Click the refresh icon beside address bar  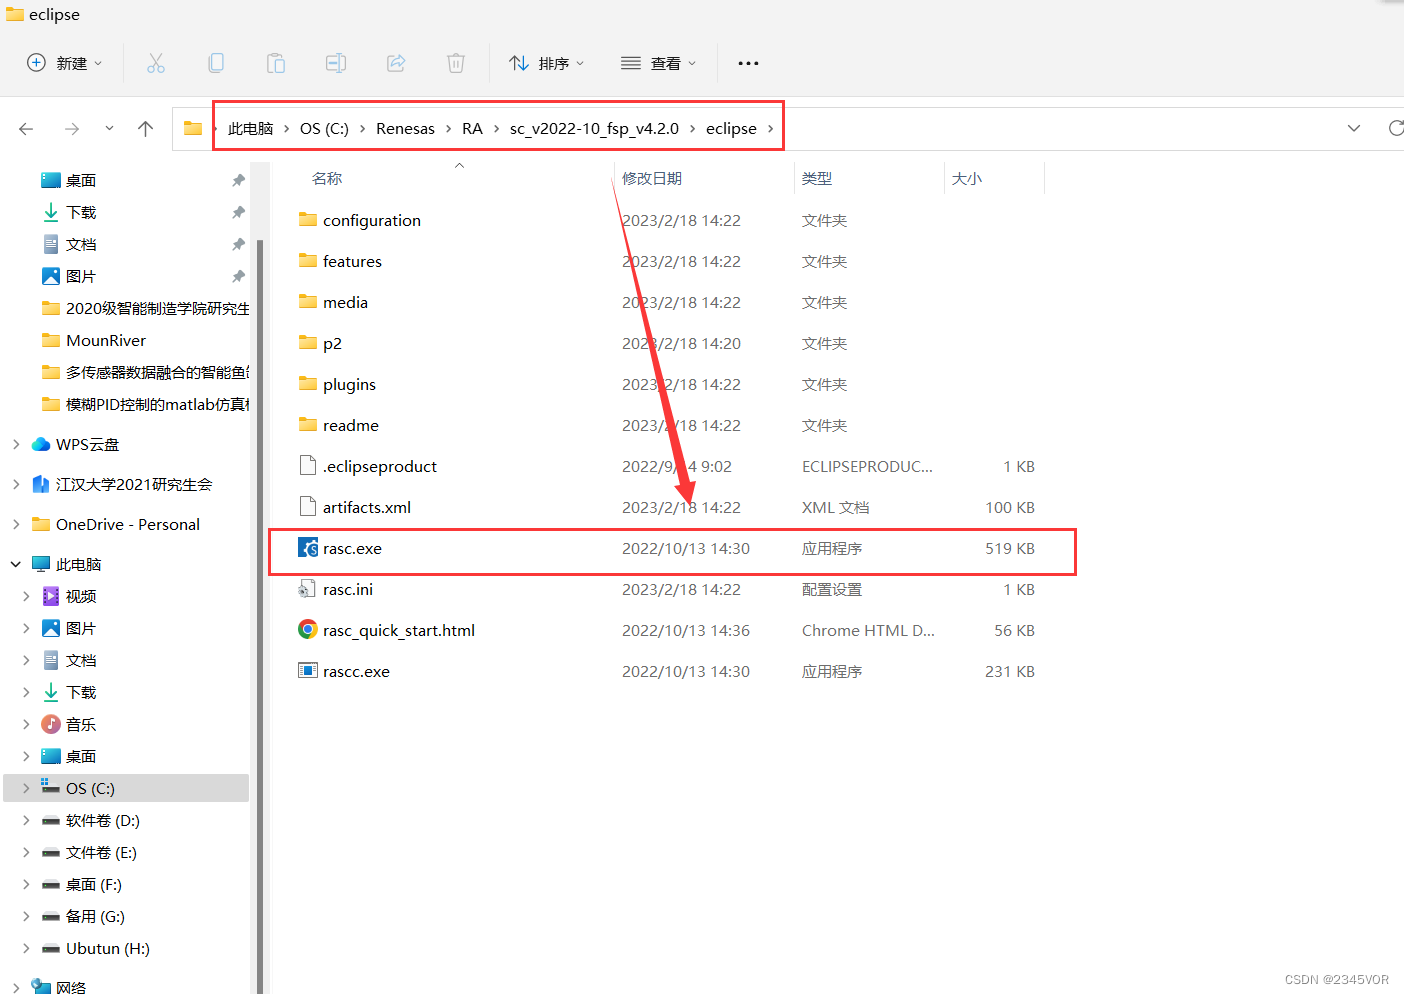tap(1396, 128)
